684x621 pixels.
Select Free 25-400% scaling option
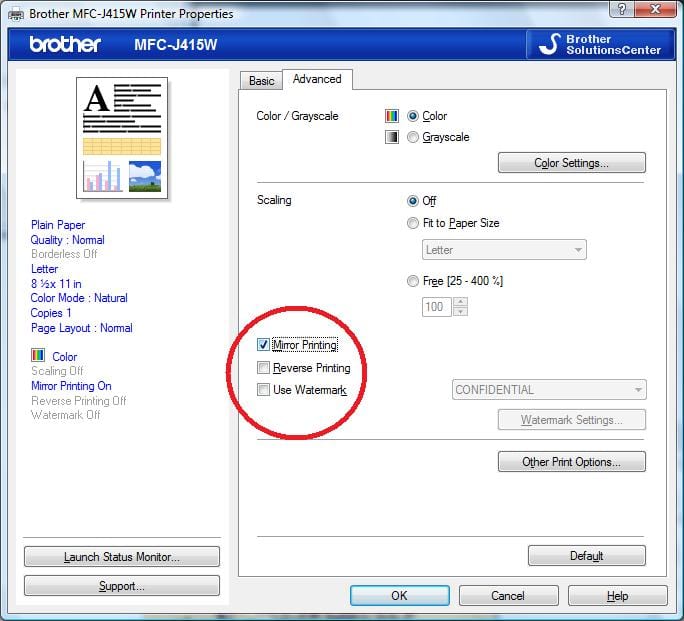pos(412,281)
